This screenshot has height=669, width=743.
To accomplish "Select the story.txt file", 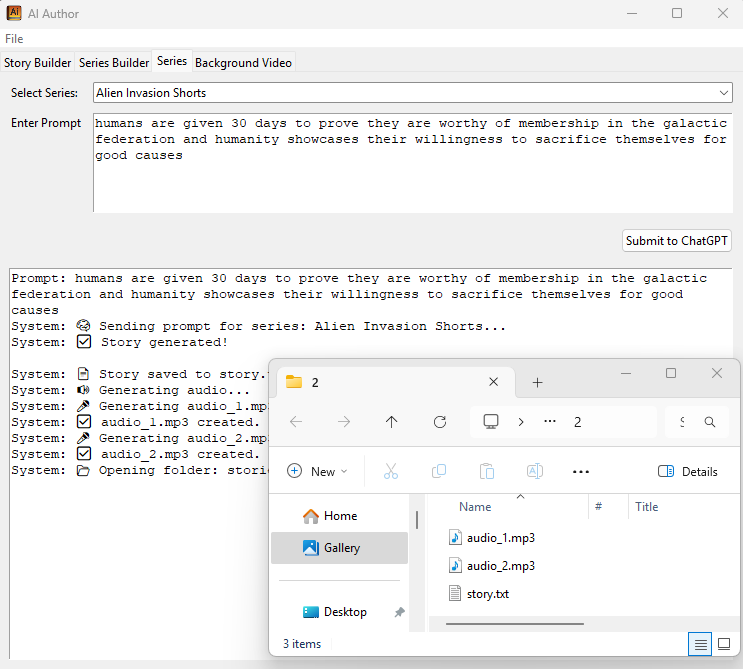I will click(x=488, y=594).
